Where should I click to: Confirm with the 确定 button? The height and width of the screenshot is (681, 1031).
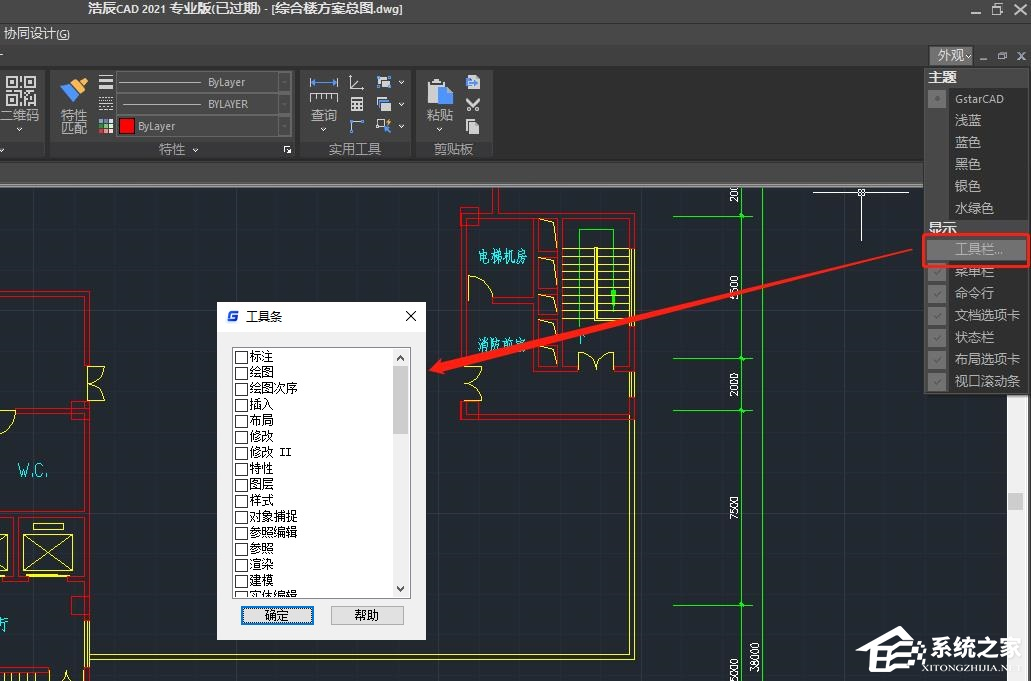pos(277,615)
